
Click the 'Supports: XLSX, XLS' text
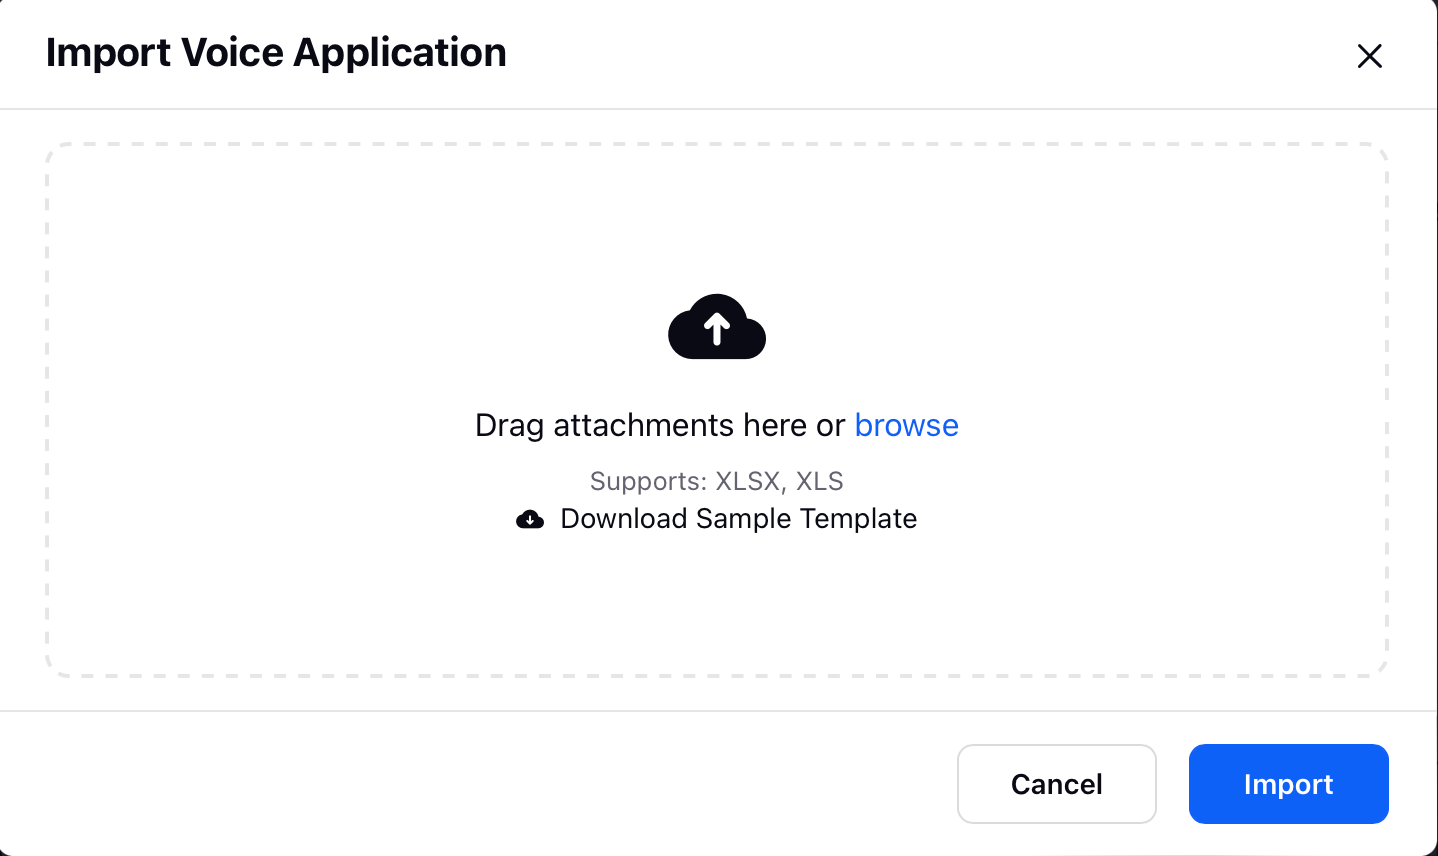[717, 481]
